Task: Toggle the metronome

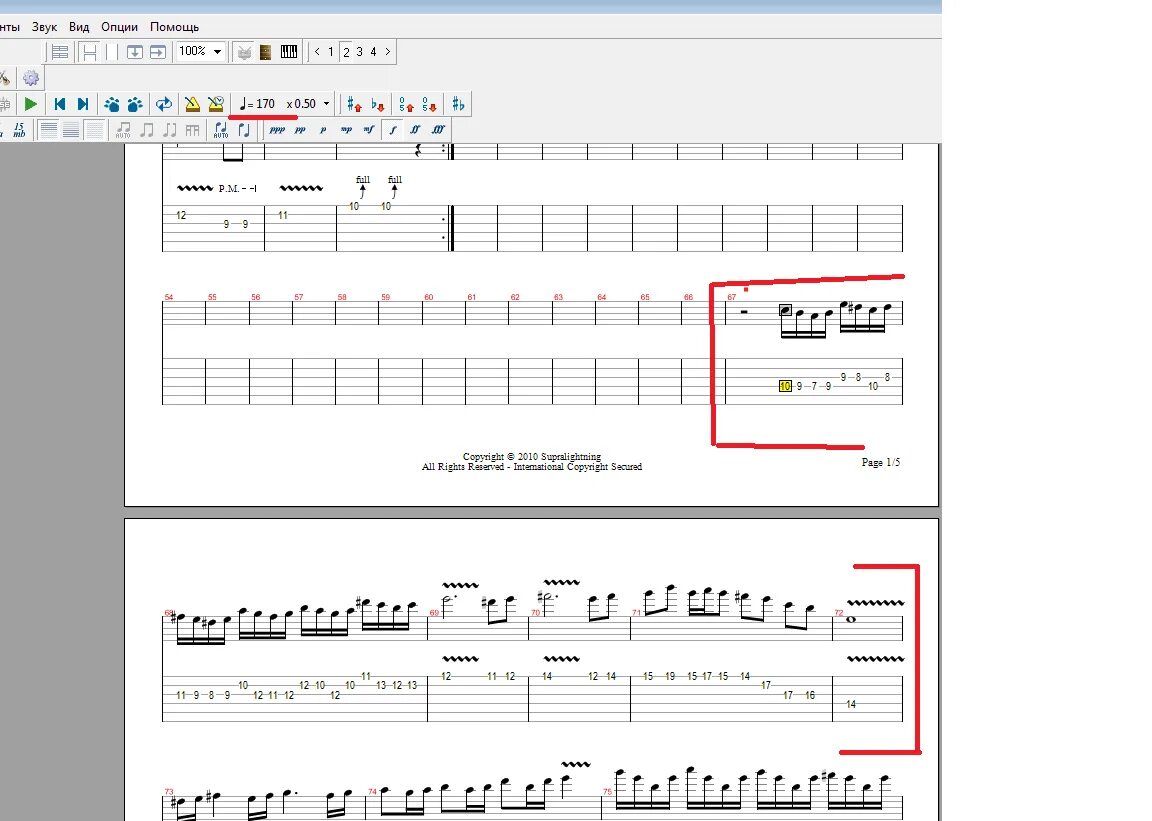Action: (x=192, y=104)
